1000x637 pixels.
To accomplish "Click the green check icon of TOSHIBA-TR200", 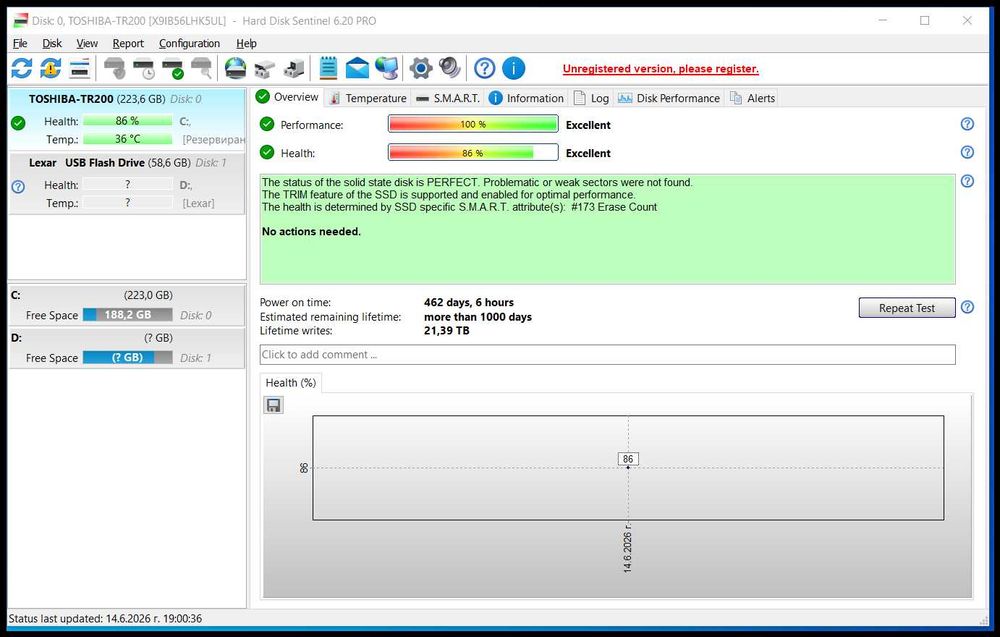I will [18, 123].
